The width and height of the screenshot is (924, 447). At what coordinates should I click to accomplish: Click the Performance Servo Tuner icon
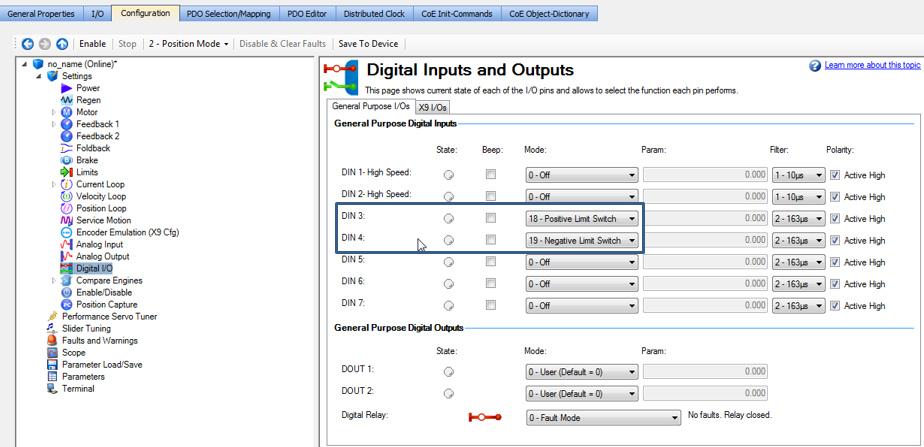tap(52, 317)
